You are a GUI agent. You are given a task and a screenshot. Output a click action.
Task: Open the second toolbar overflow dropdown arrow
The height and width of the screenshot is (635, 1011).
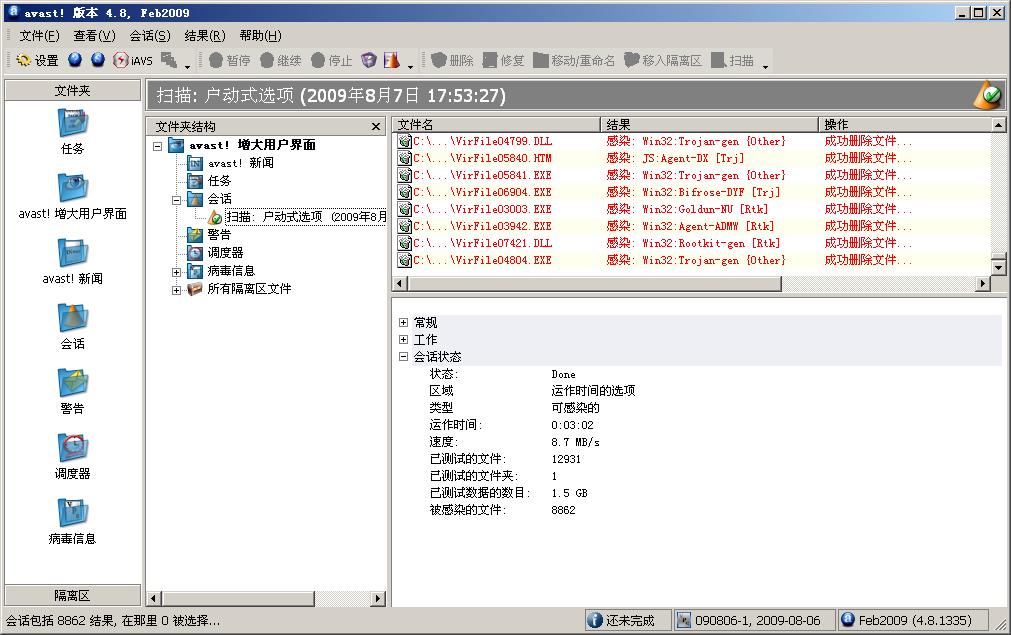pyautogui.click(x=410, y=66)
